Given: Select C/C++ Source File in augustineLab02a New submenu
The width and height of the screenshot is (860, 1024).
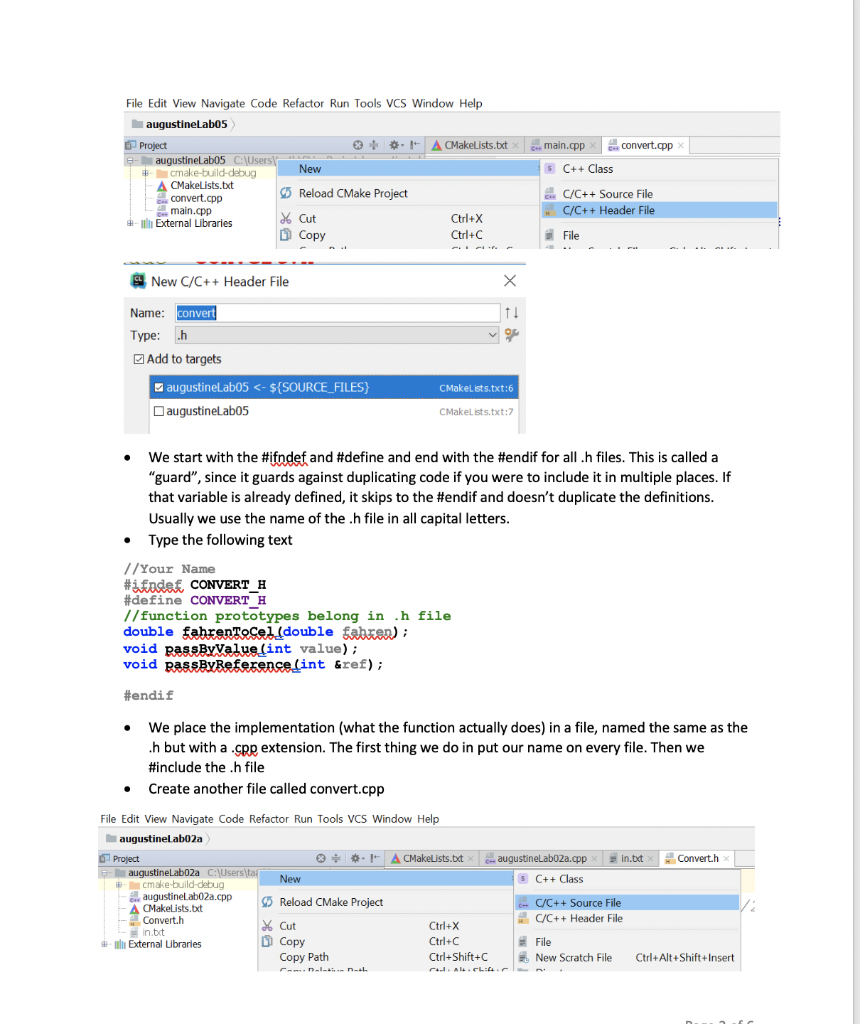Looking at the screenshot, I should [627, 903].
